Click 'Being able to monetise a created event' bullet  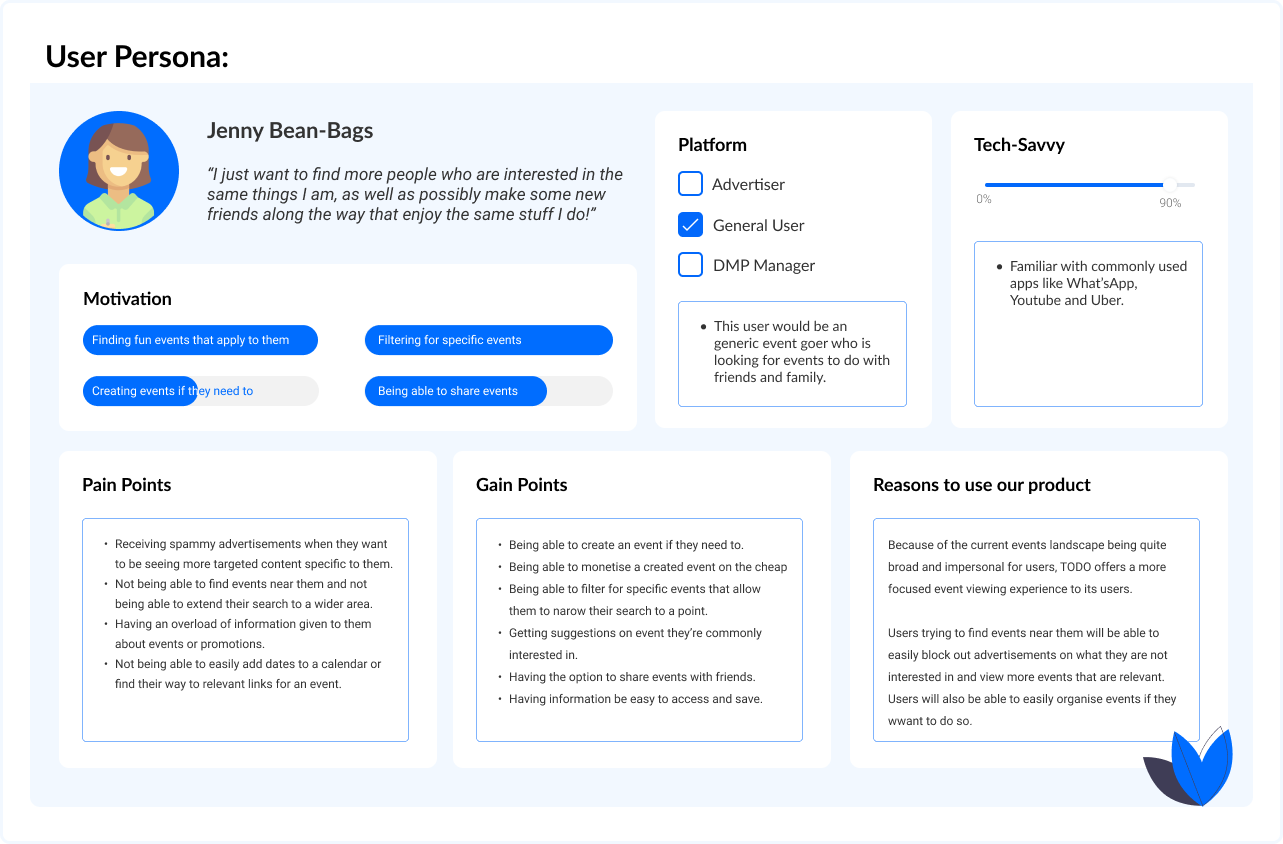648,567
